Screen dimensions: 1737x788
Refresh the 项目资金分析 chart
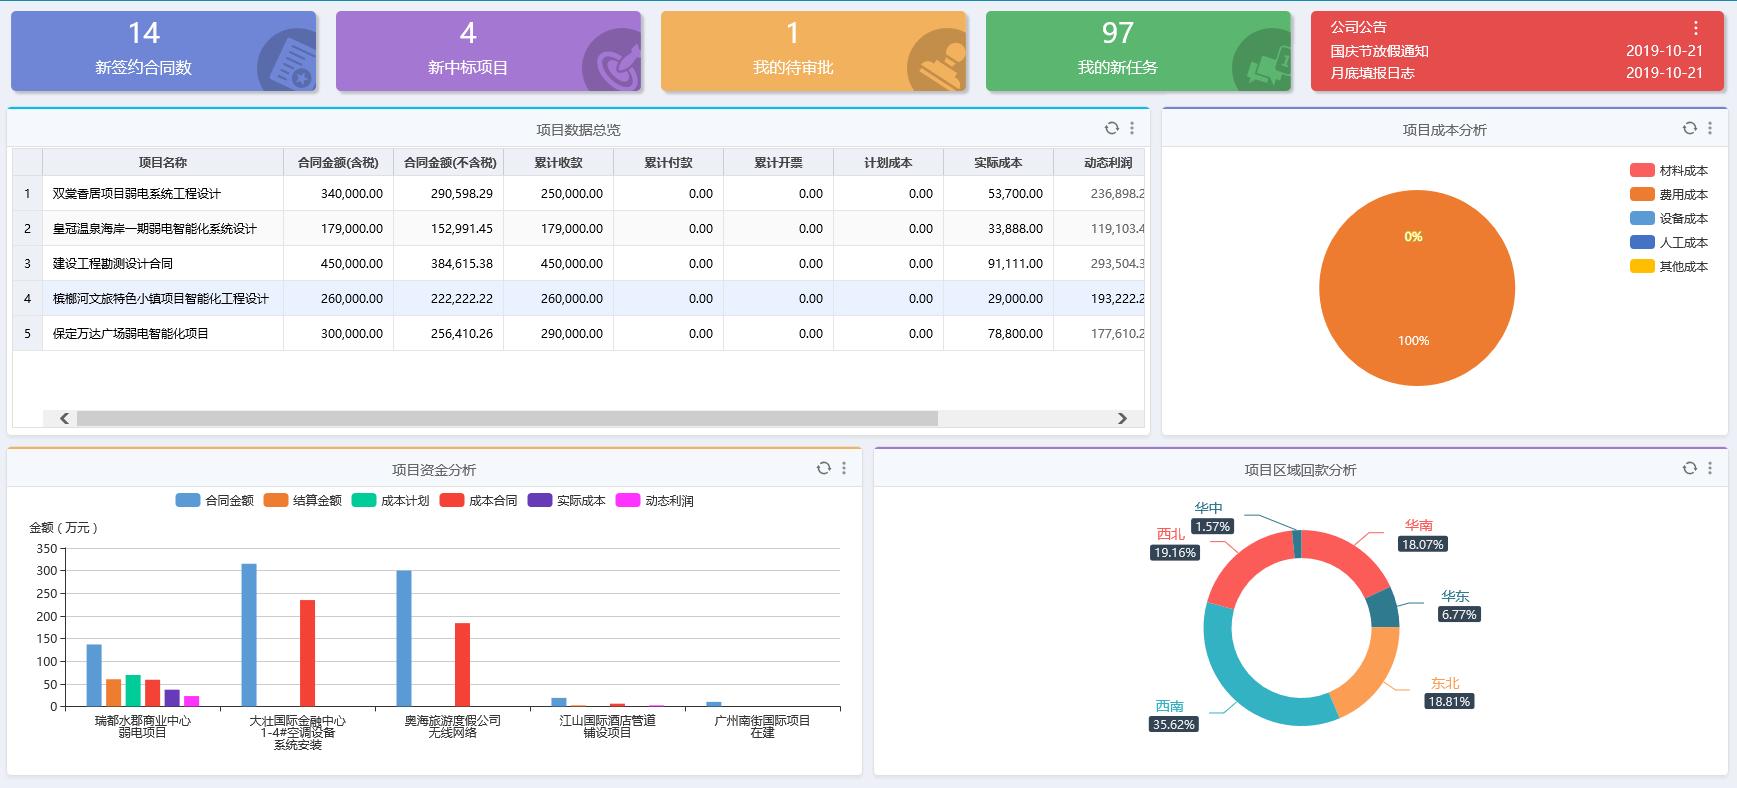823,468
